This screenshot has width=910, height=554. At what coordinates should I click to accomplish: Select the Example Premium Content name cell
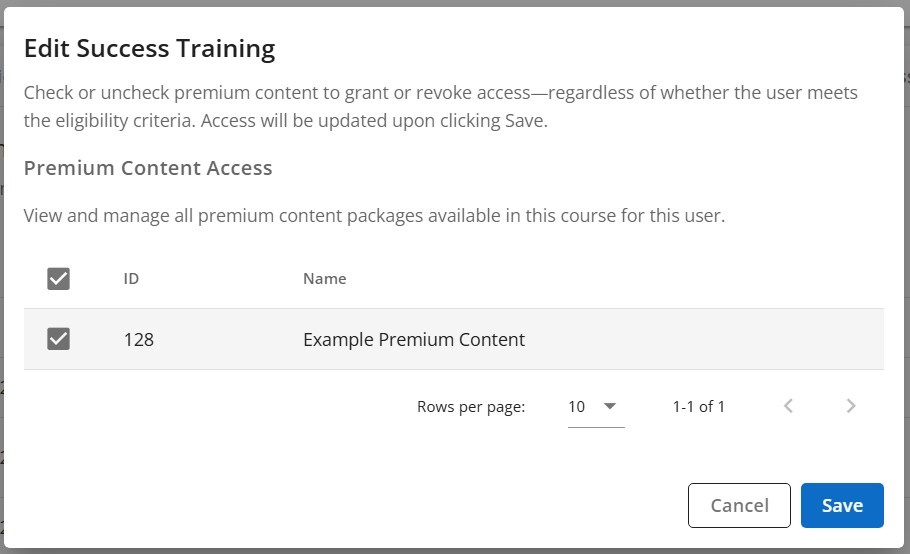[414, 340]
